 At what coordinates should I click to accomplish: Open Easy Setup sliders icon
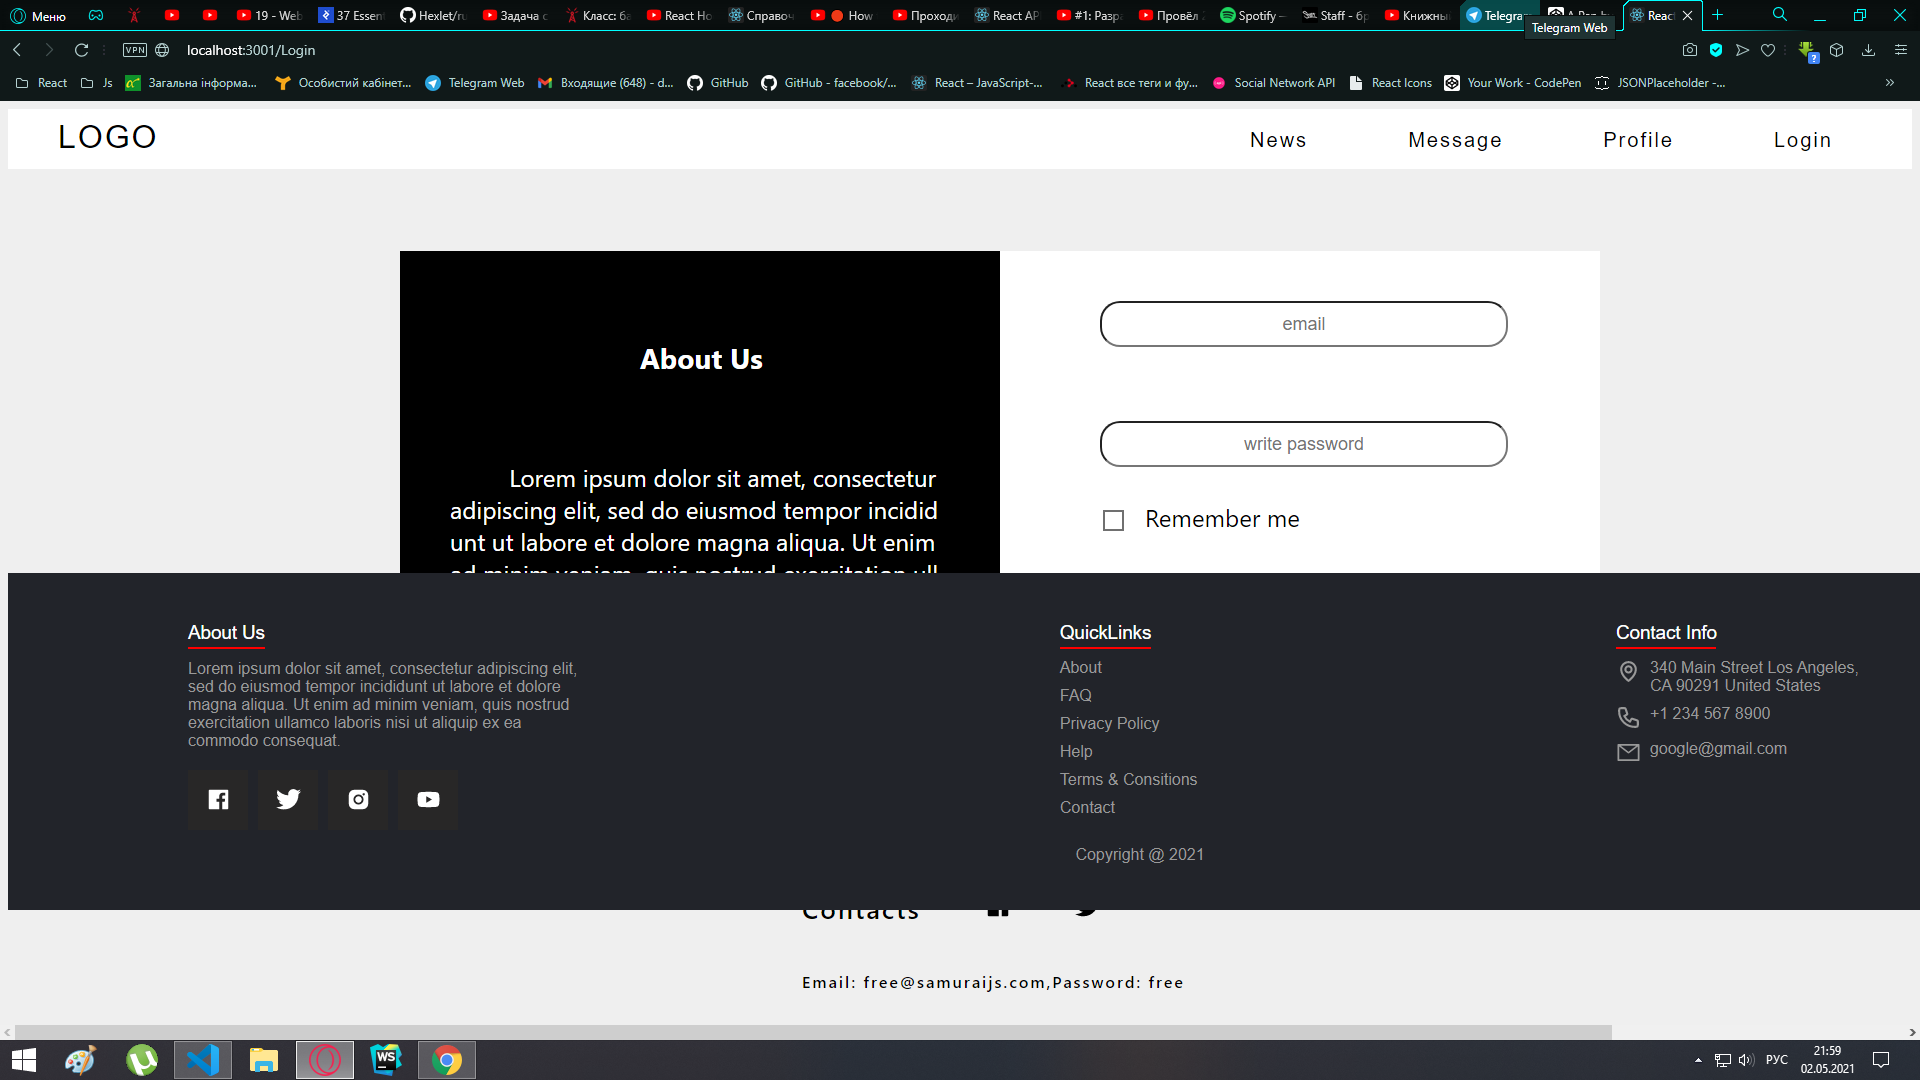(x=1901, y=50)
